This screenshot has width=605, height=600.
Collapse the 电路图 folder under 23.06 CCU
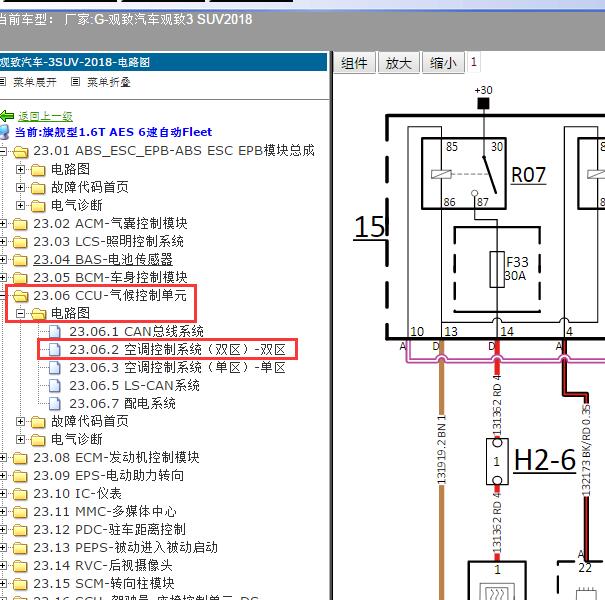point(20,313)
